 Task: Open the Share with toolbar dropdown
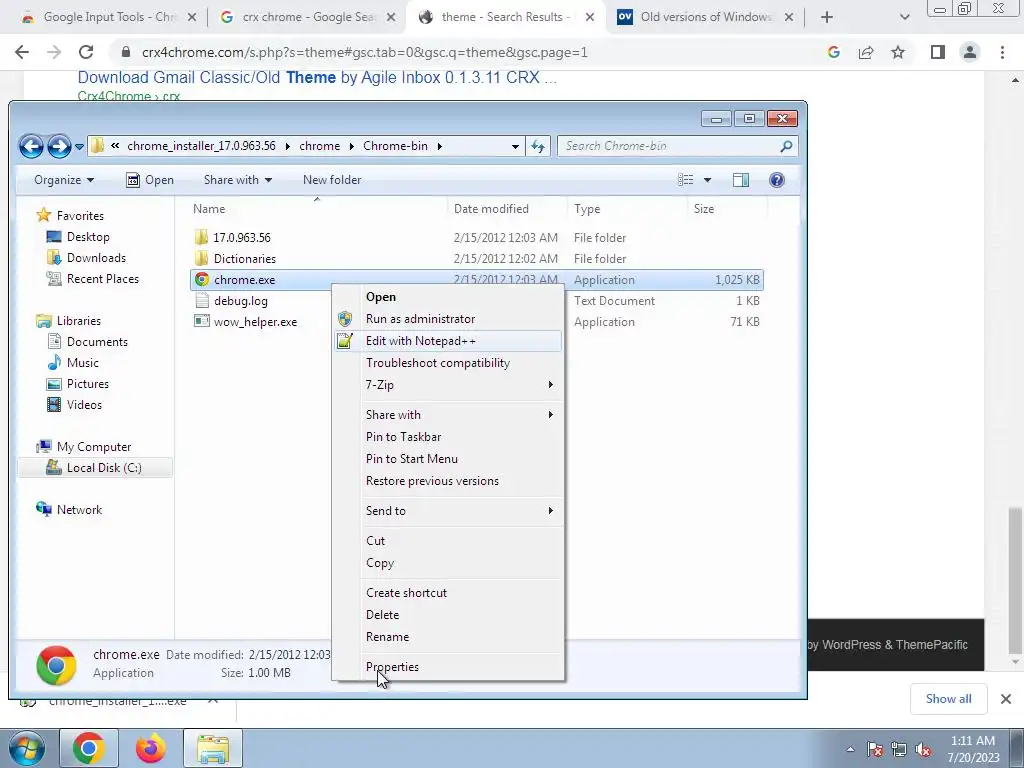click(238, 180)
